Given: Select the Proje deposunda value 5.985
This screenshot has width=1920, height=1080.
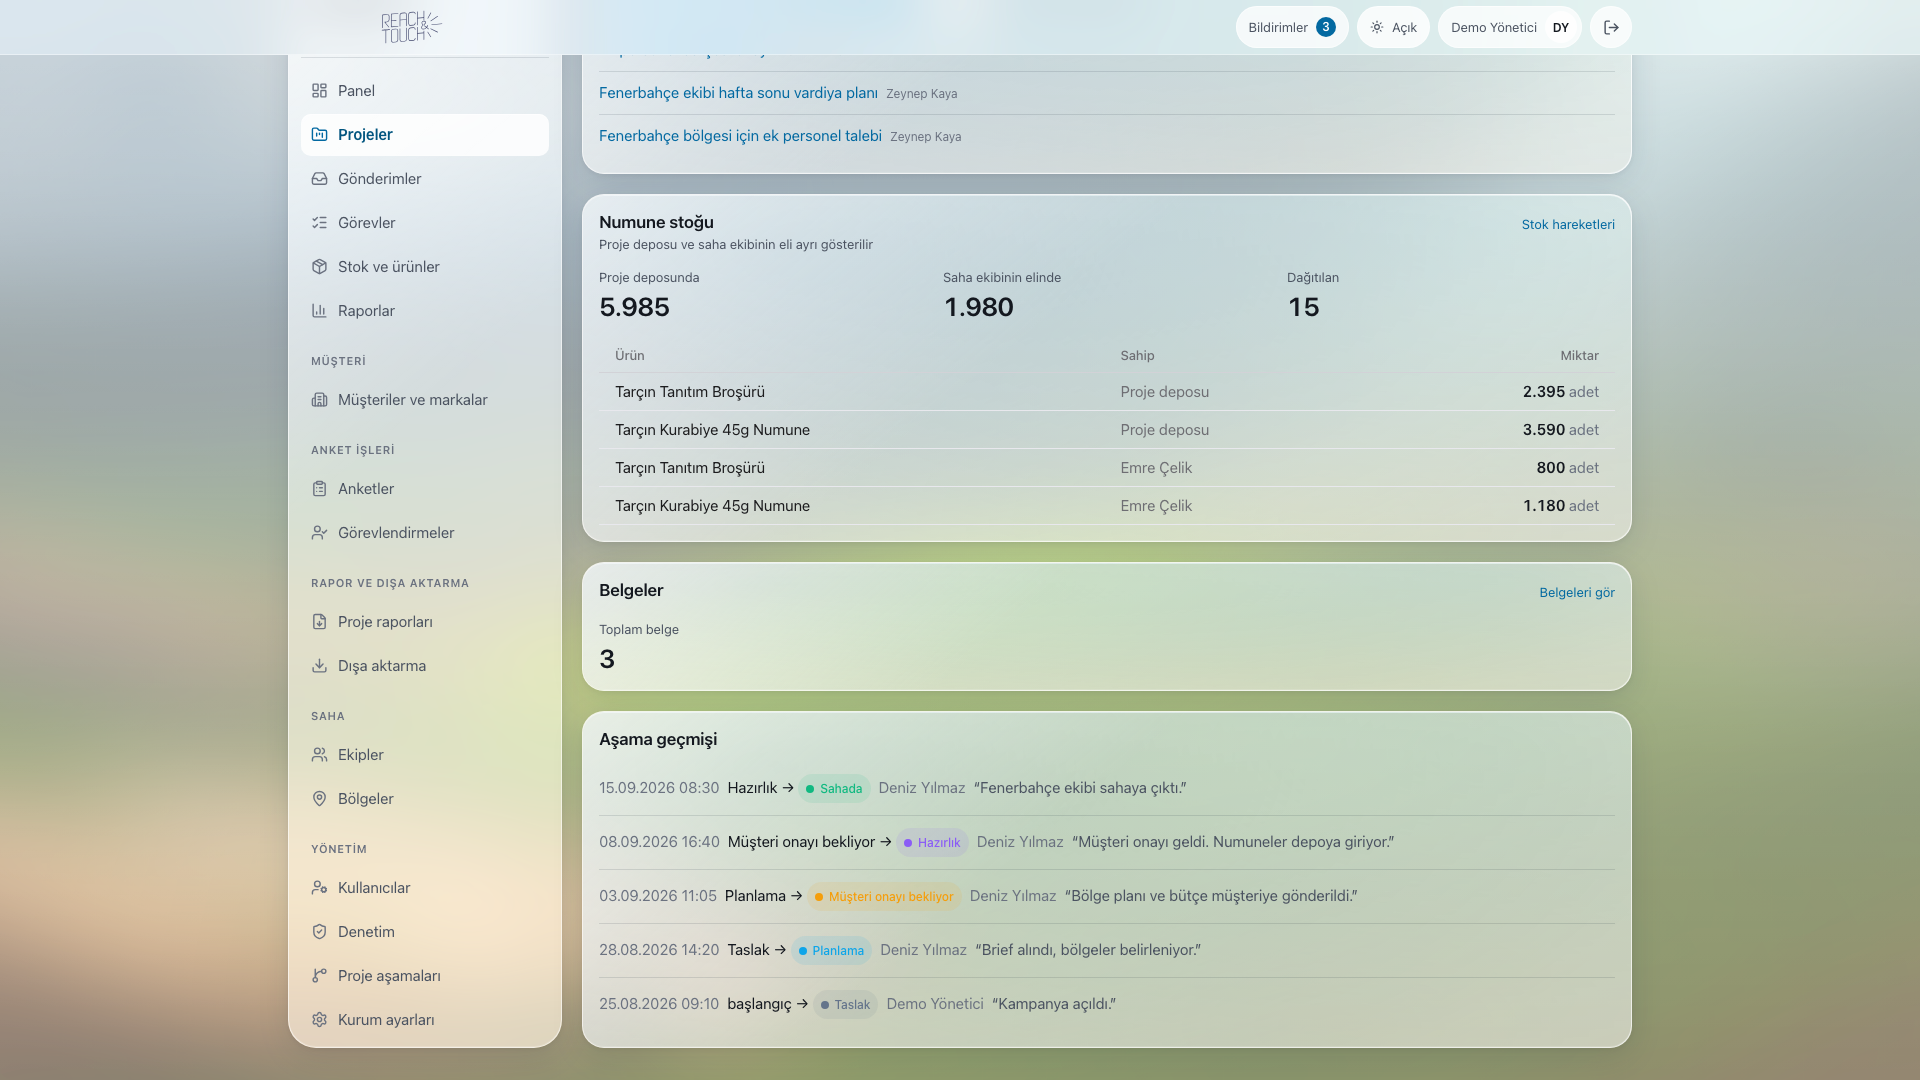Looking at the screenshot, I should click(x=635, y=307).
